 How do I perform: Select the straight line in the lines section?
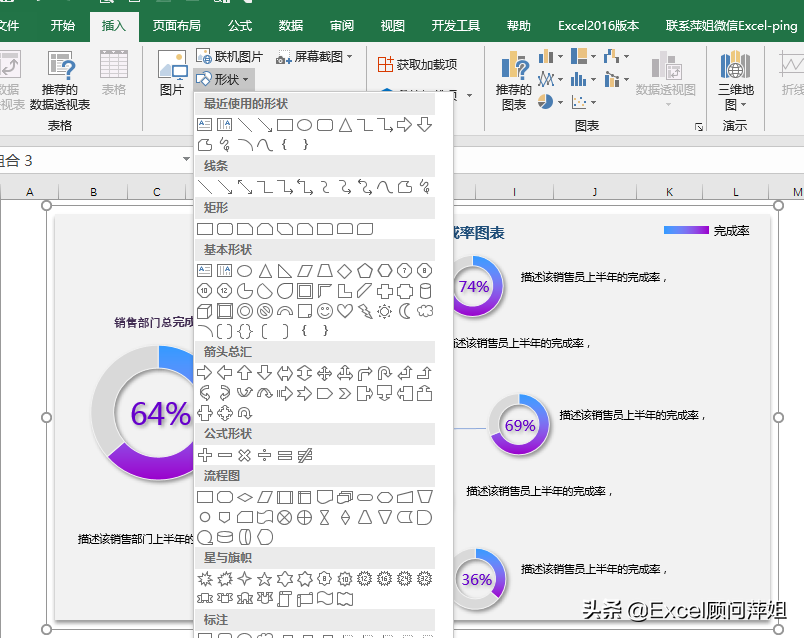205,187
